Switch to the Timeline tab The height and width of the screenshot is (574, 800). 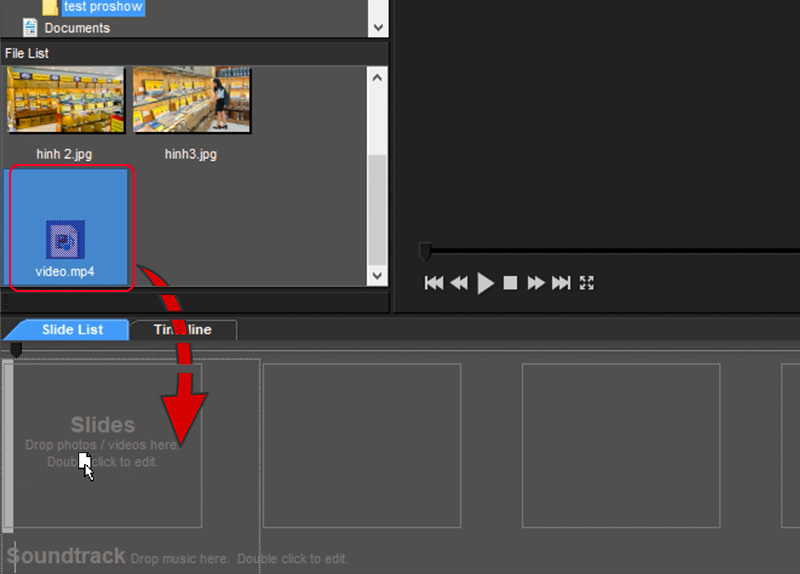click(183, 330)
